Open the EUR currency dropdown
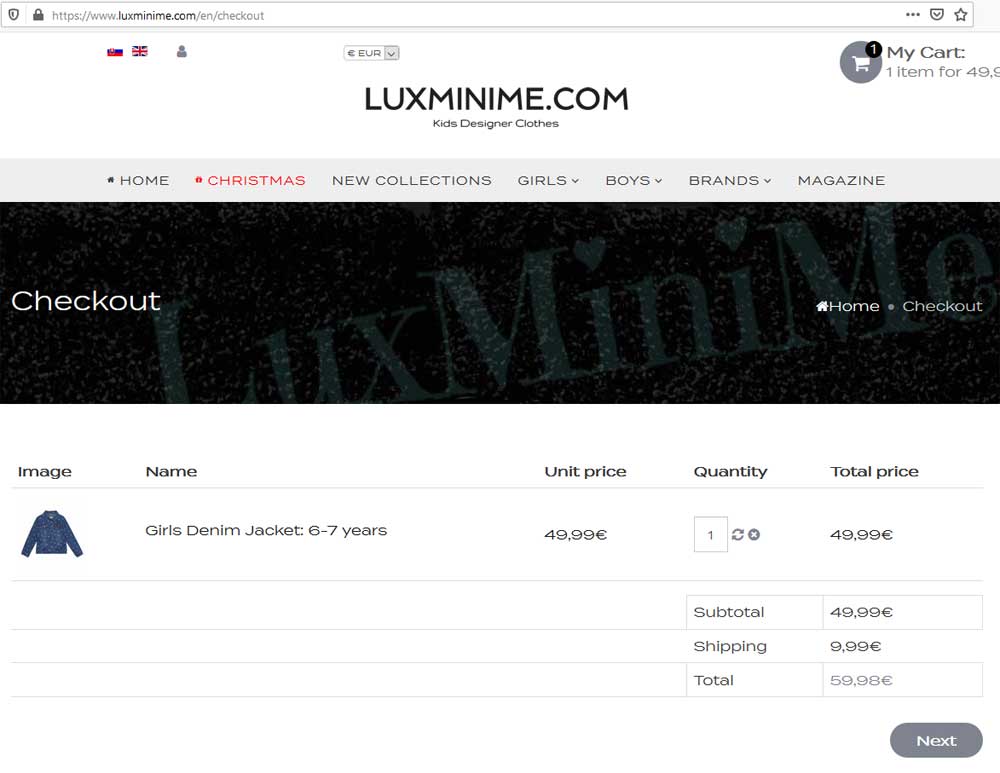This screenshot has height=773, width=1000. pos(371,53)
